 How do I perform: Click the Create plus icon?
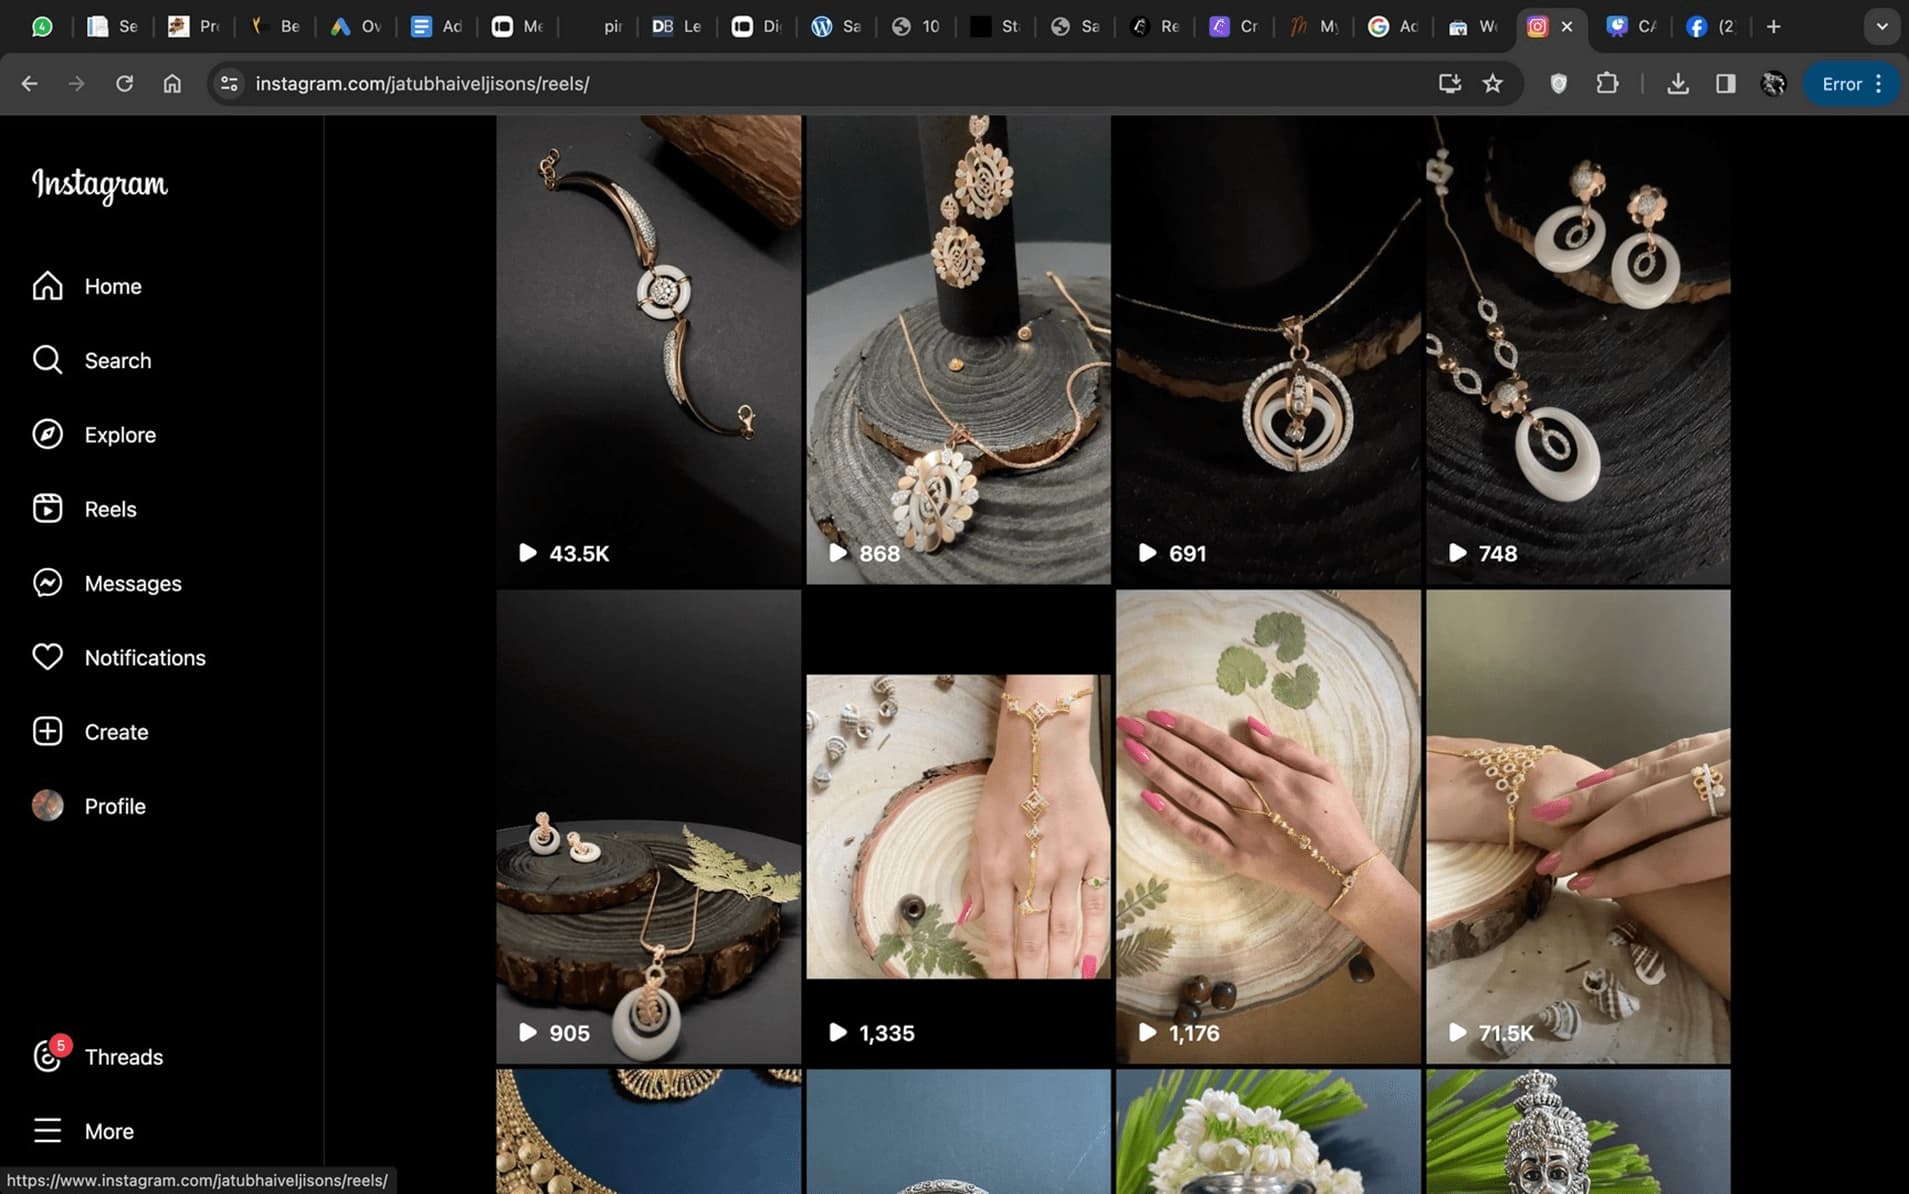47,731
